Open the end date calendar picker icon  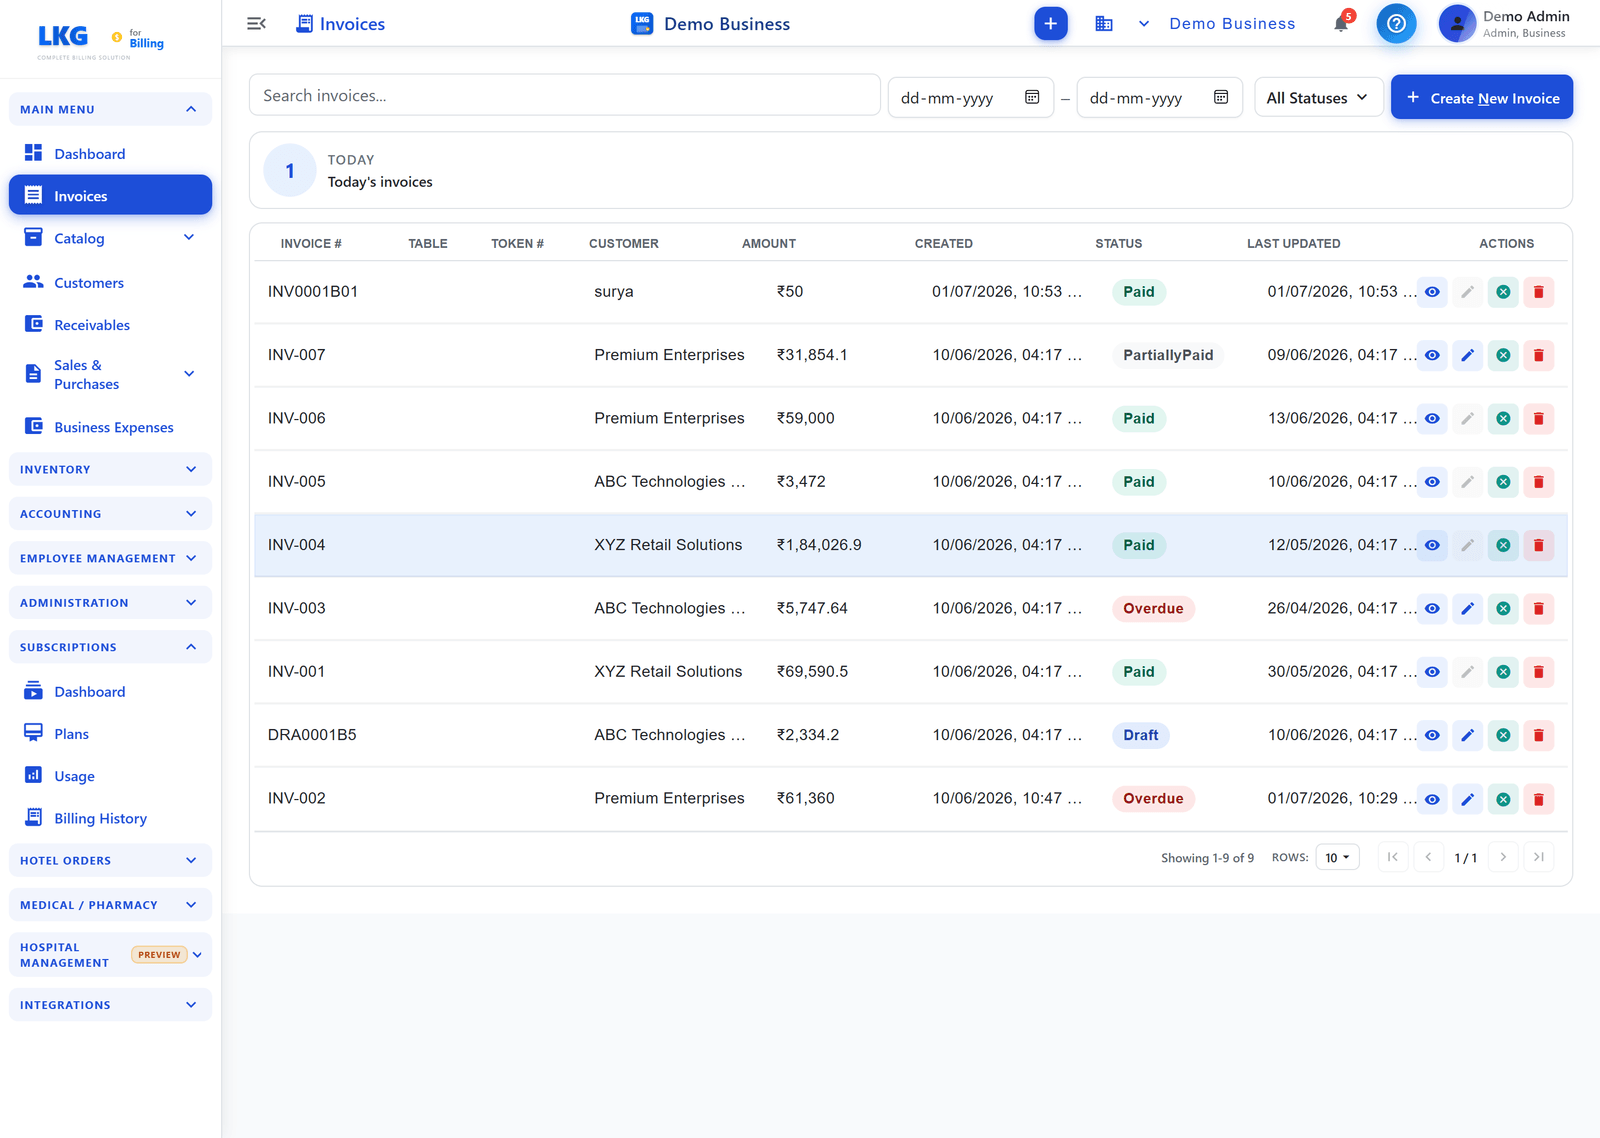[1221, 97]
